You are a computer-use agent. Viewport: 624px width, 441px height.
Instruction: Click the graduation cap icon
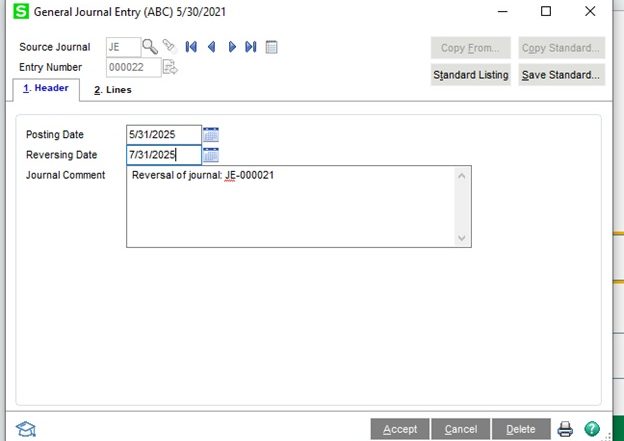pyautogui.click(x=26, y=429)
